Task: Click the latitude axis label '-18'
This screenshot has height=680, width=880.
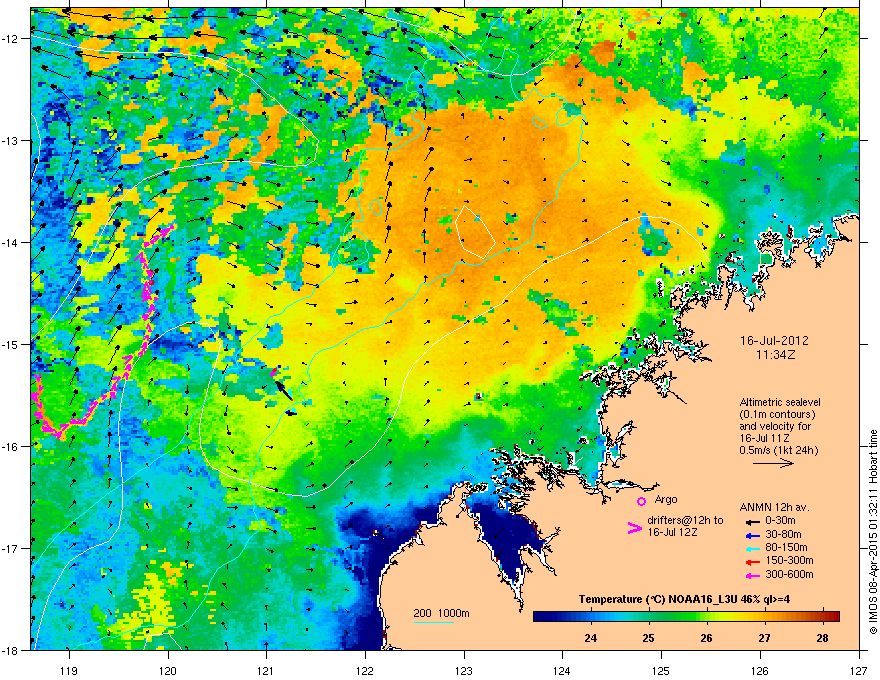Action: pos(10,650)
